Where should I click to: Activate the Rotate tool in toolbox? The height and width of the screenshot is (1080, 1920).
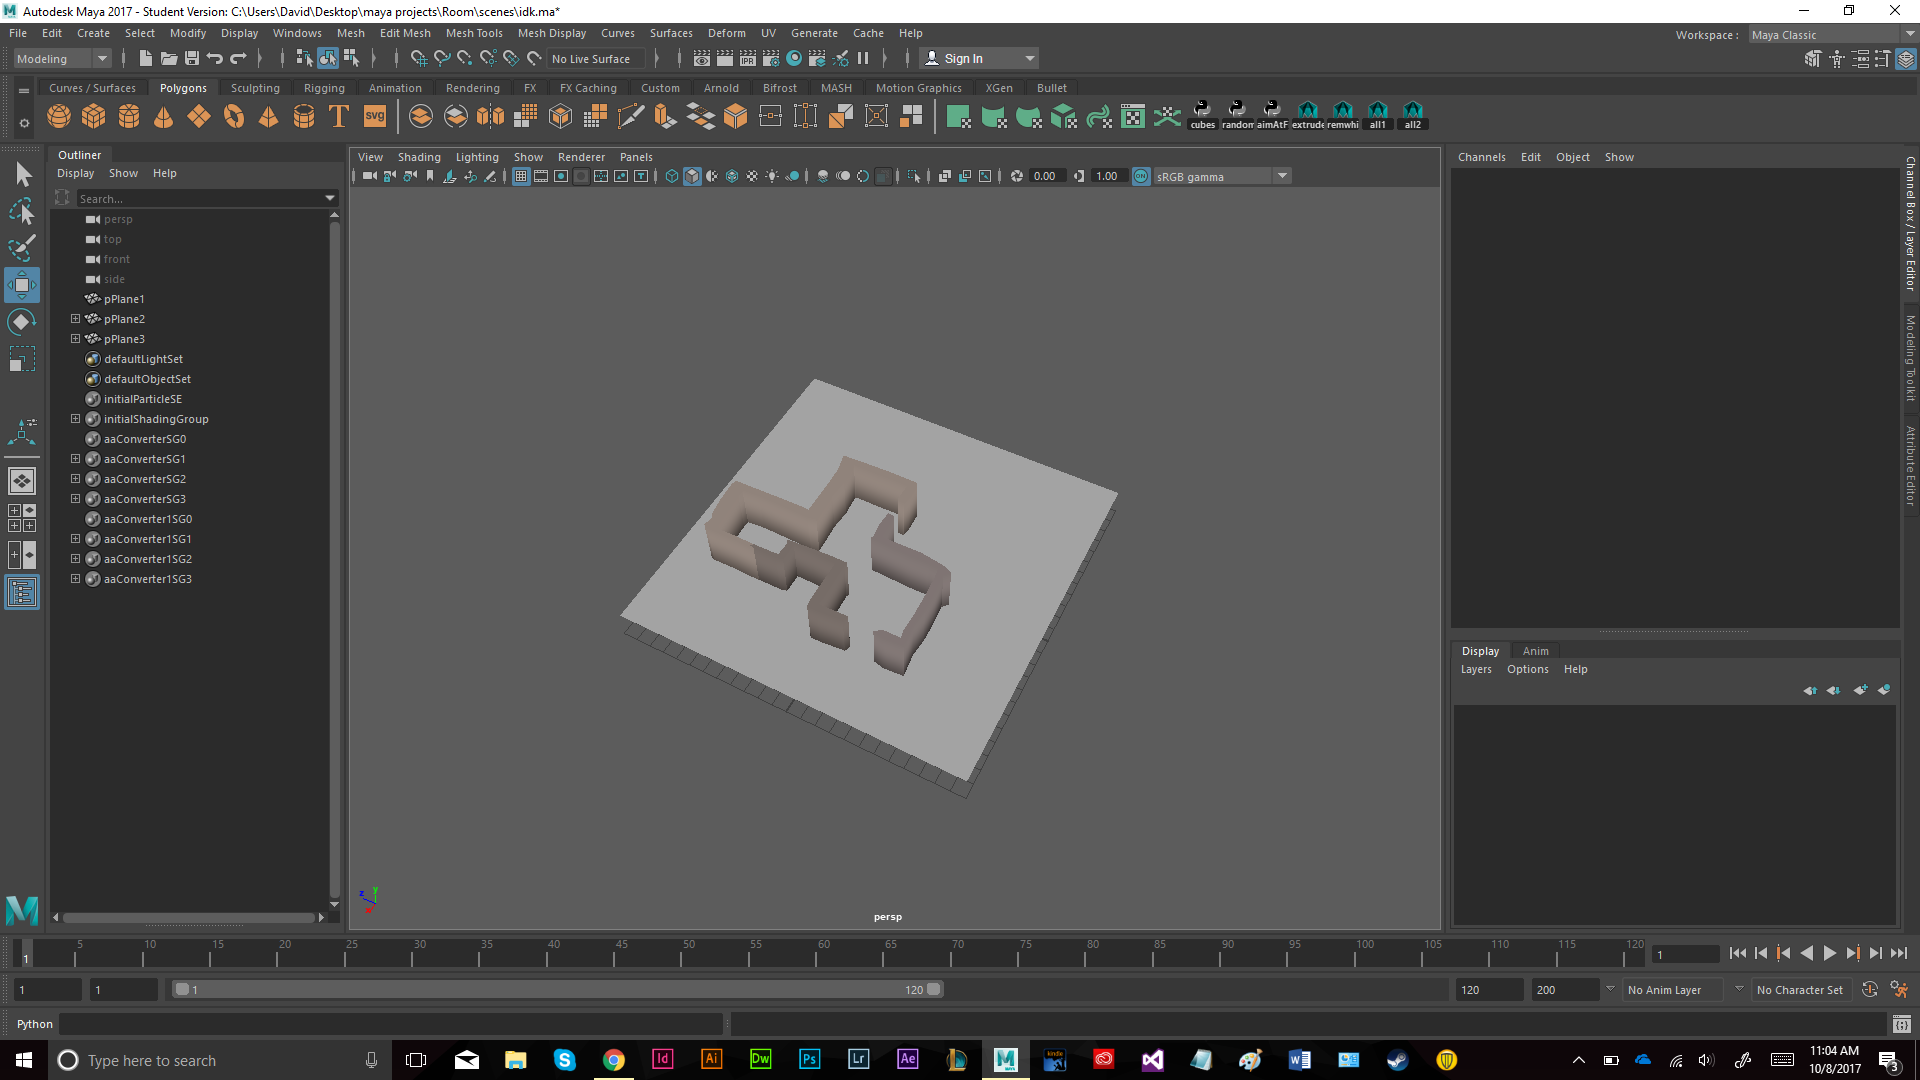pos(22,322)
